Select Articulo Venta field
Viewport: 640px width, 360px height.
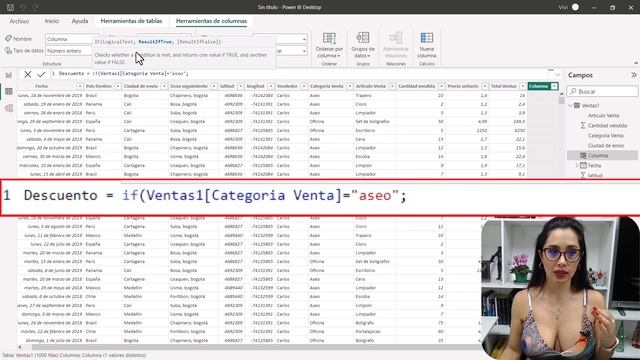pyautogui.click(x=603, y=116)
